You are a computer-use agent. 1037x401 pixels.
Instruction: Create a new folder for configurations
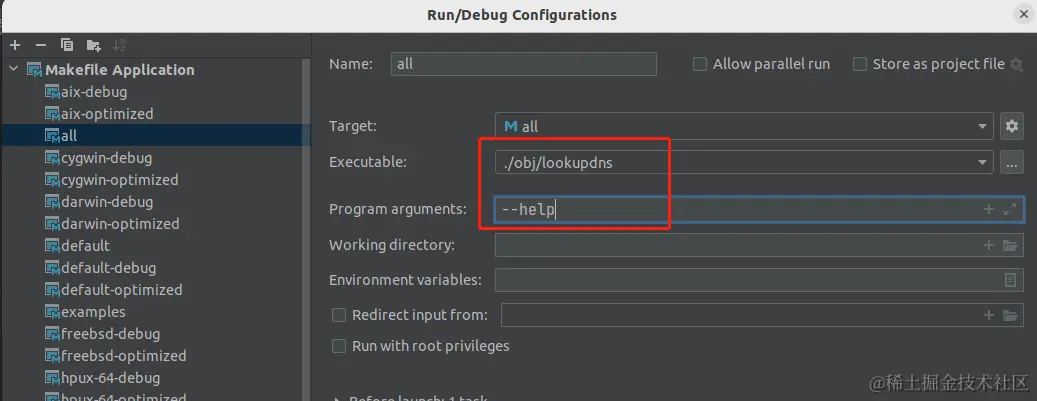point(93,46)
